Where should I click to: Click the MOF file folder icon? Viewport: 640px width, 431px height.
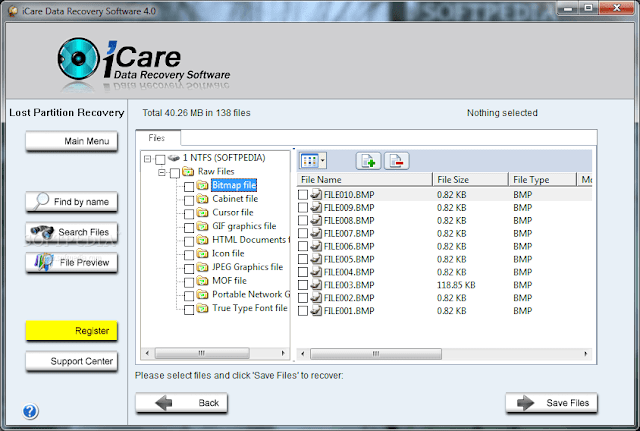[x=202, y=281]
